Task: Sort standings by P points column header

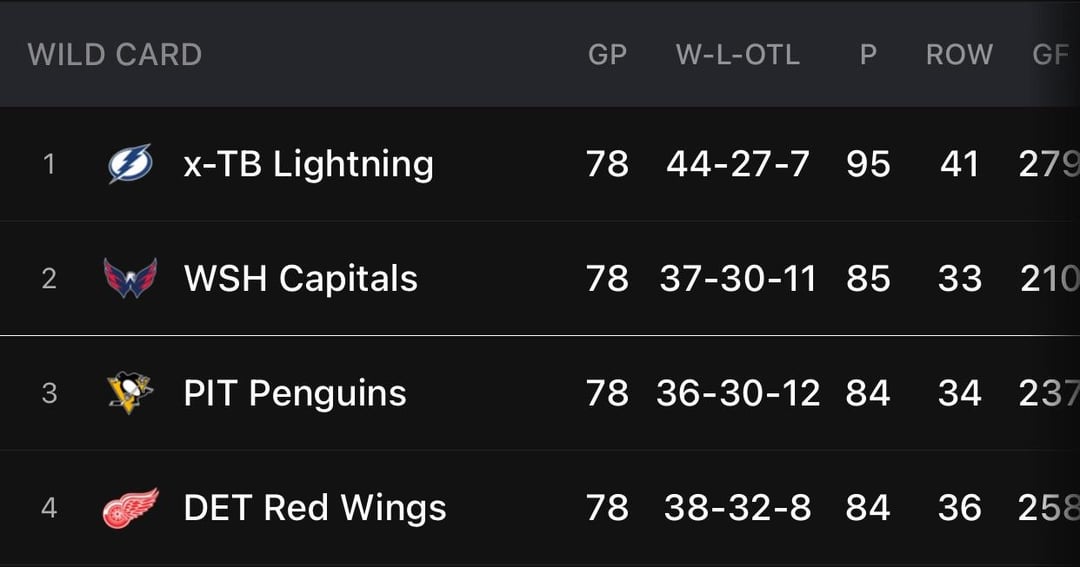Action: click(x=868, y=54)
